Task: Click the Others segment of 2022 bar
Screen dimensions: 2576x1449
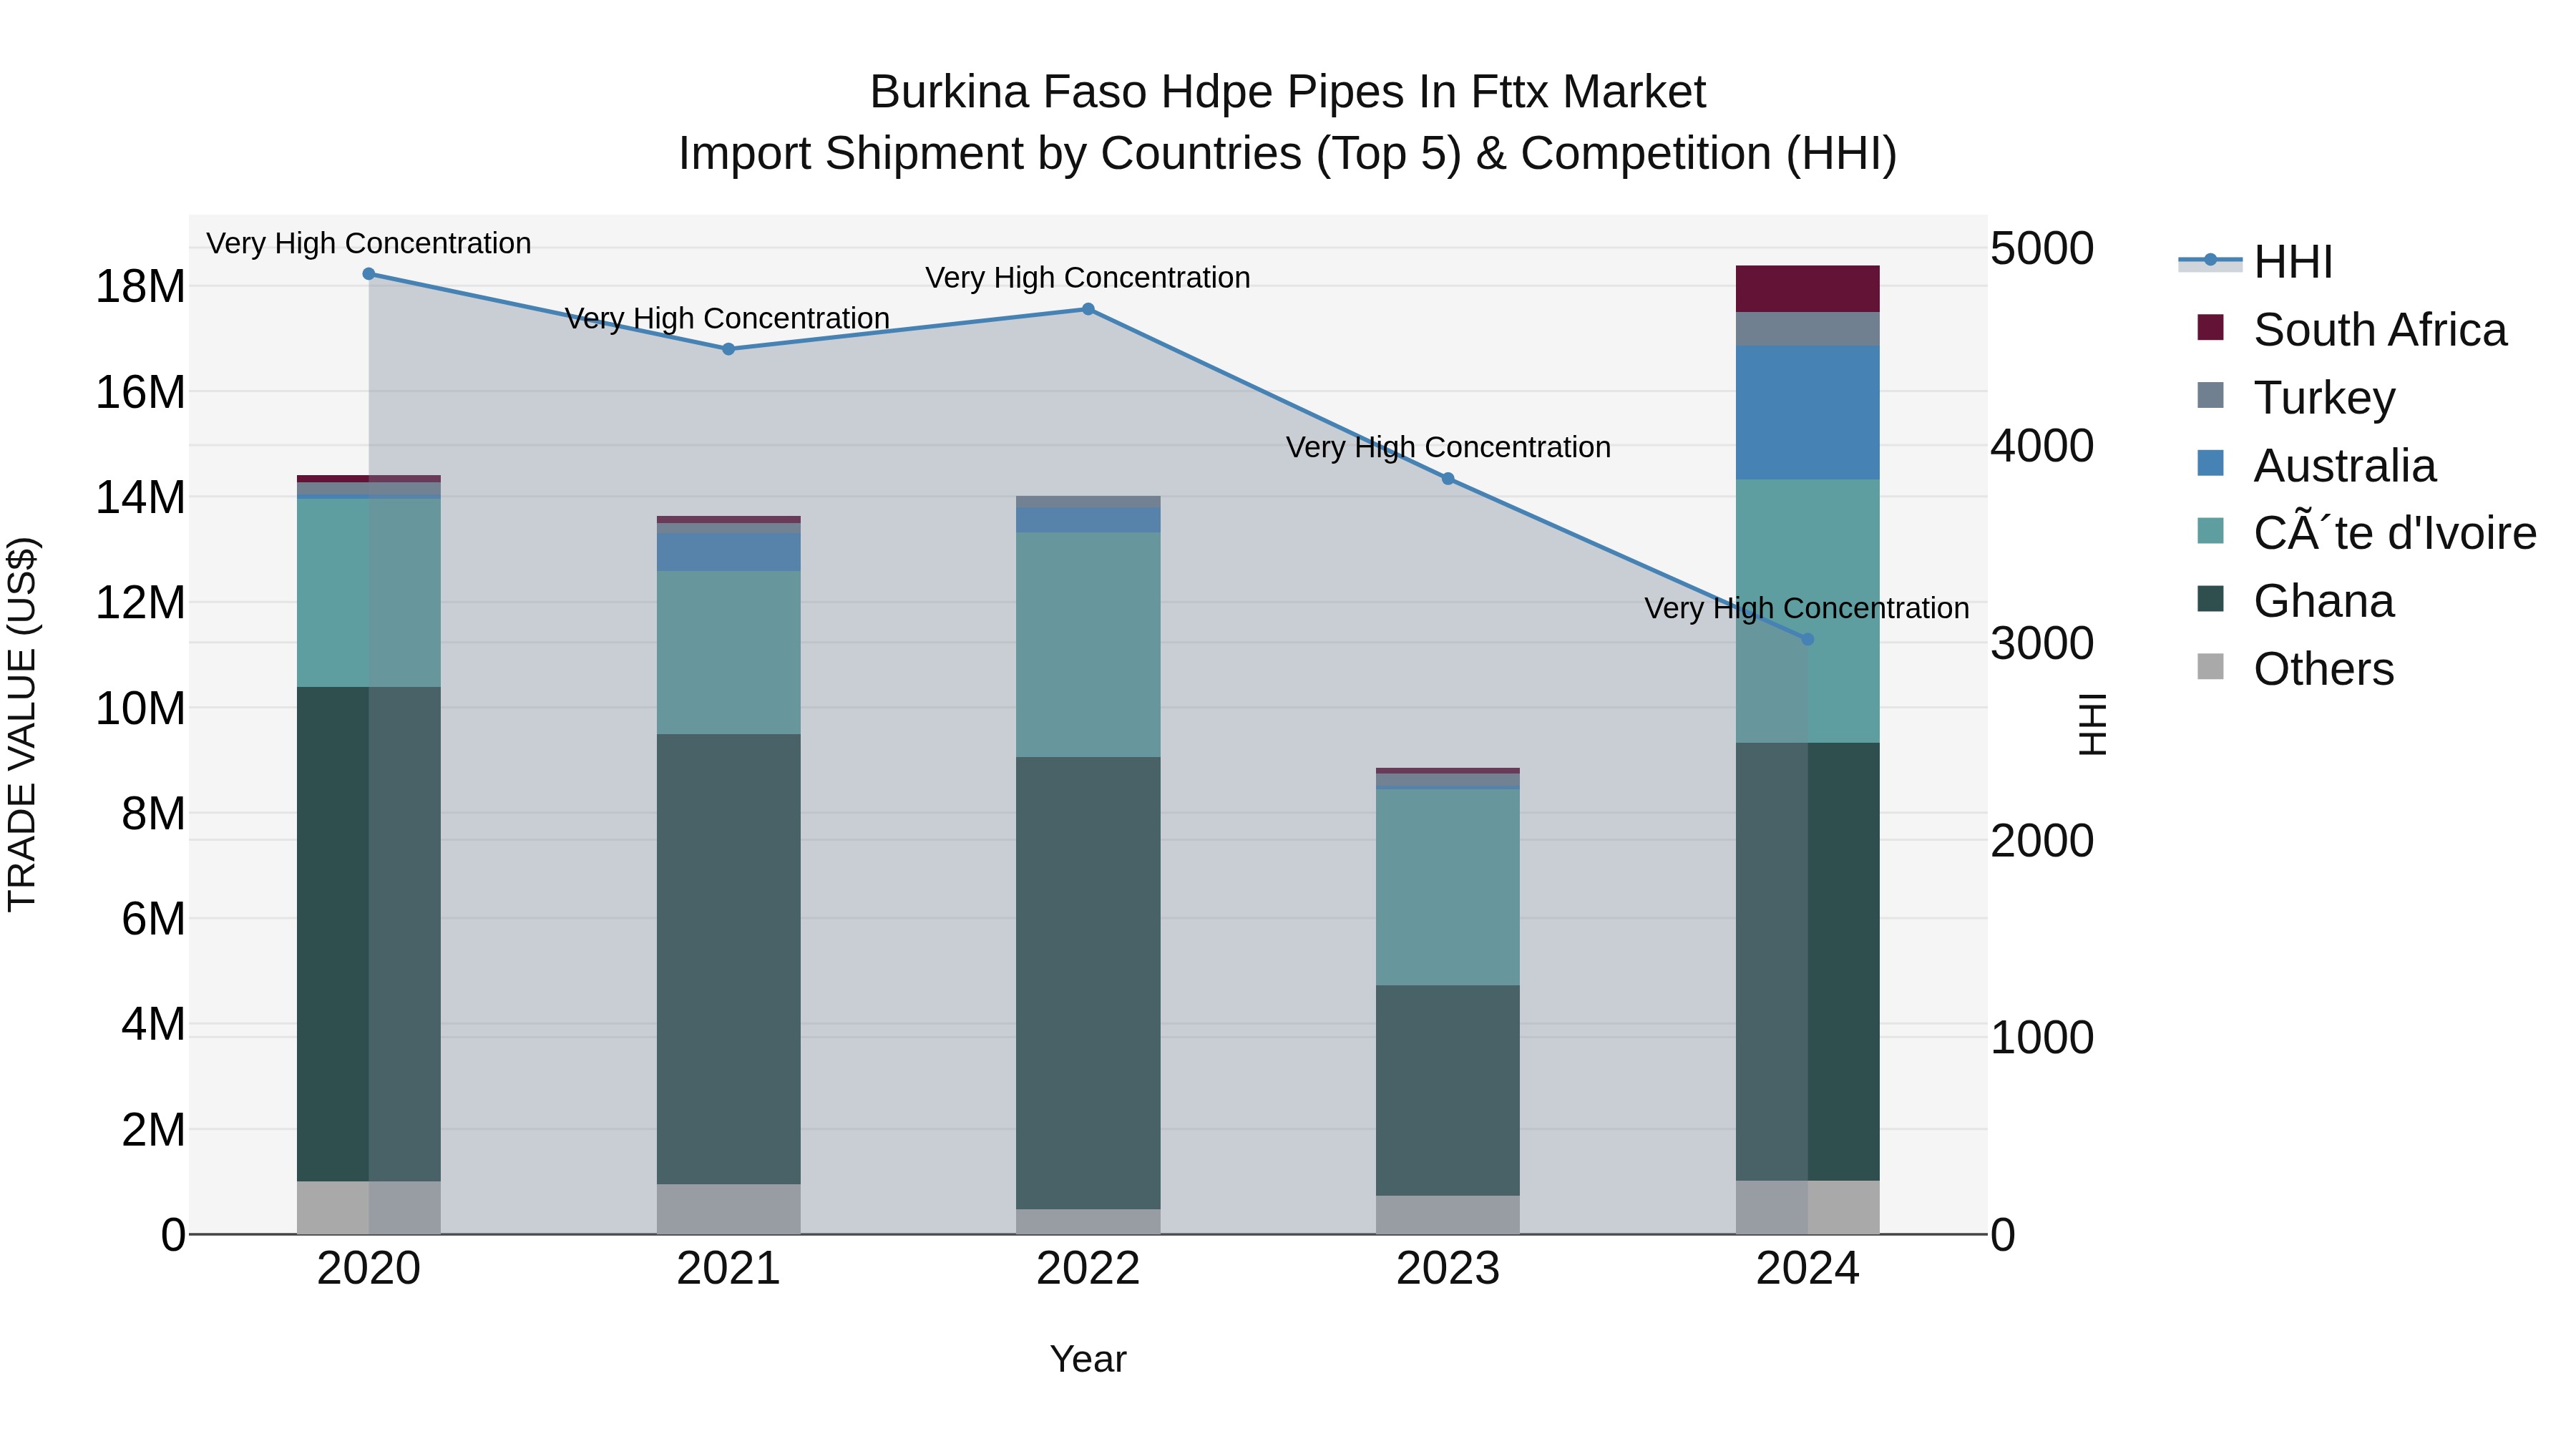Action: point(1088,1222)
